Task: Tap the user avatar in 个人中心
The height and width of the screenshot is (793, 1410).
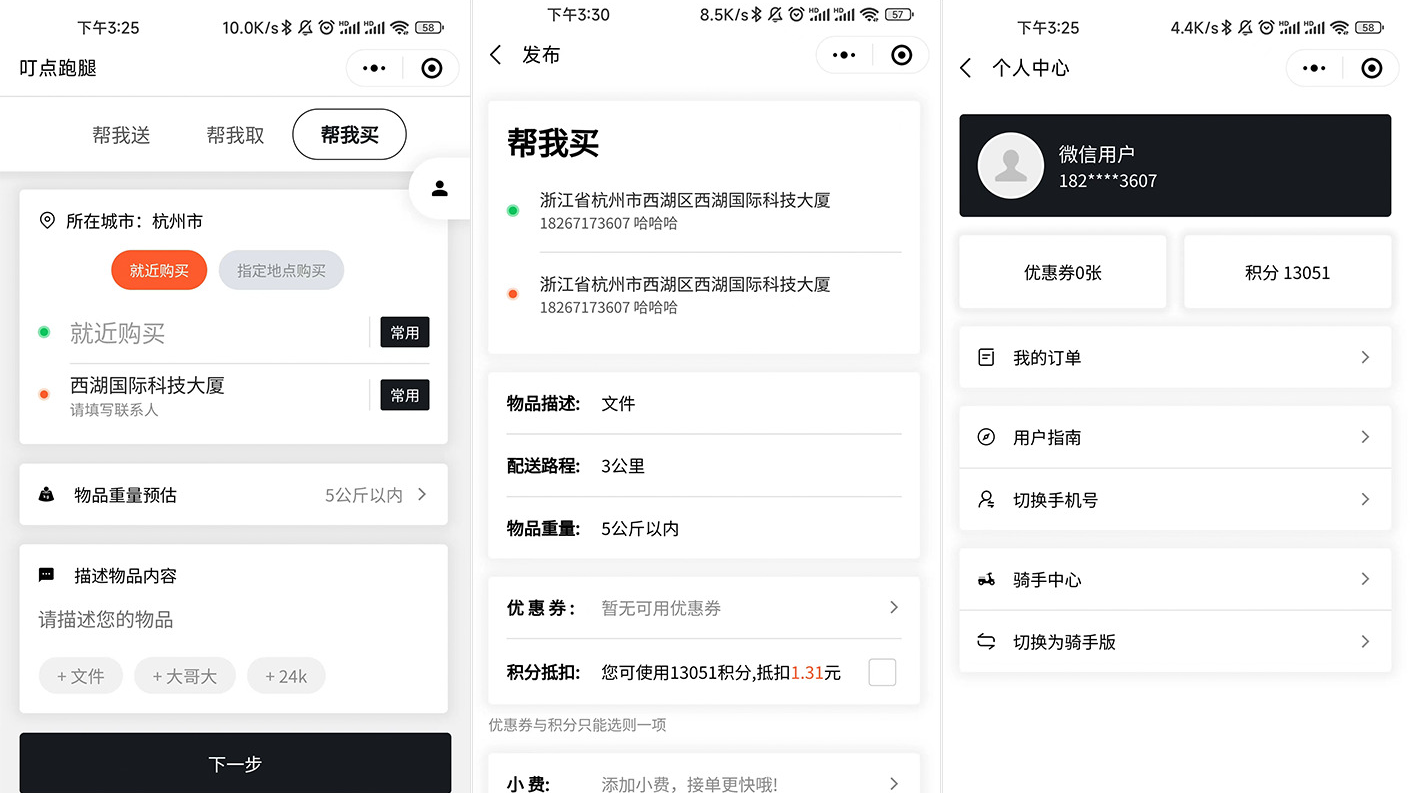Action: (x=1011, y=165)
